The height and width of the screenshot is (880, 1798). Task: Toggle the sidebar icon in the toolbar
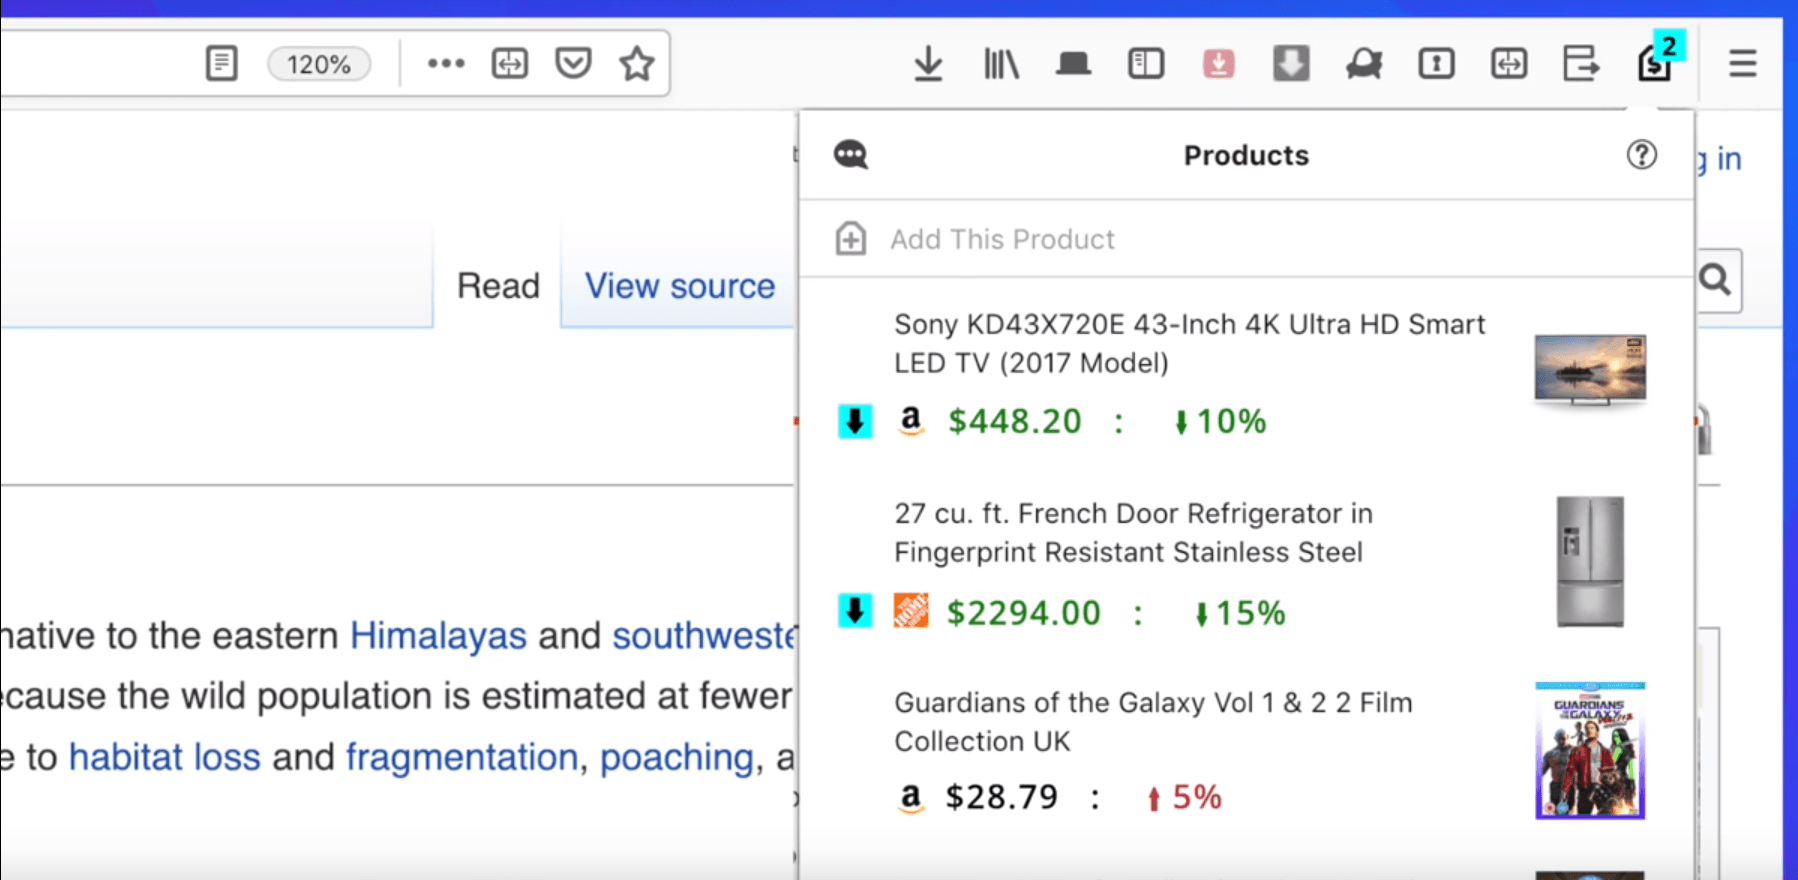tap(1146, 64)
